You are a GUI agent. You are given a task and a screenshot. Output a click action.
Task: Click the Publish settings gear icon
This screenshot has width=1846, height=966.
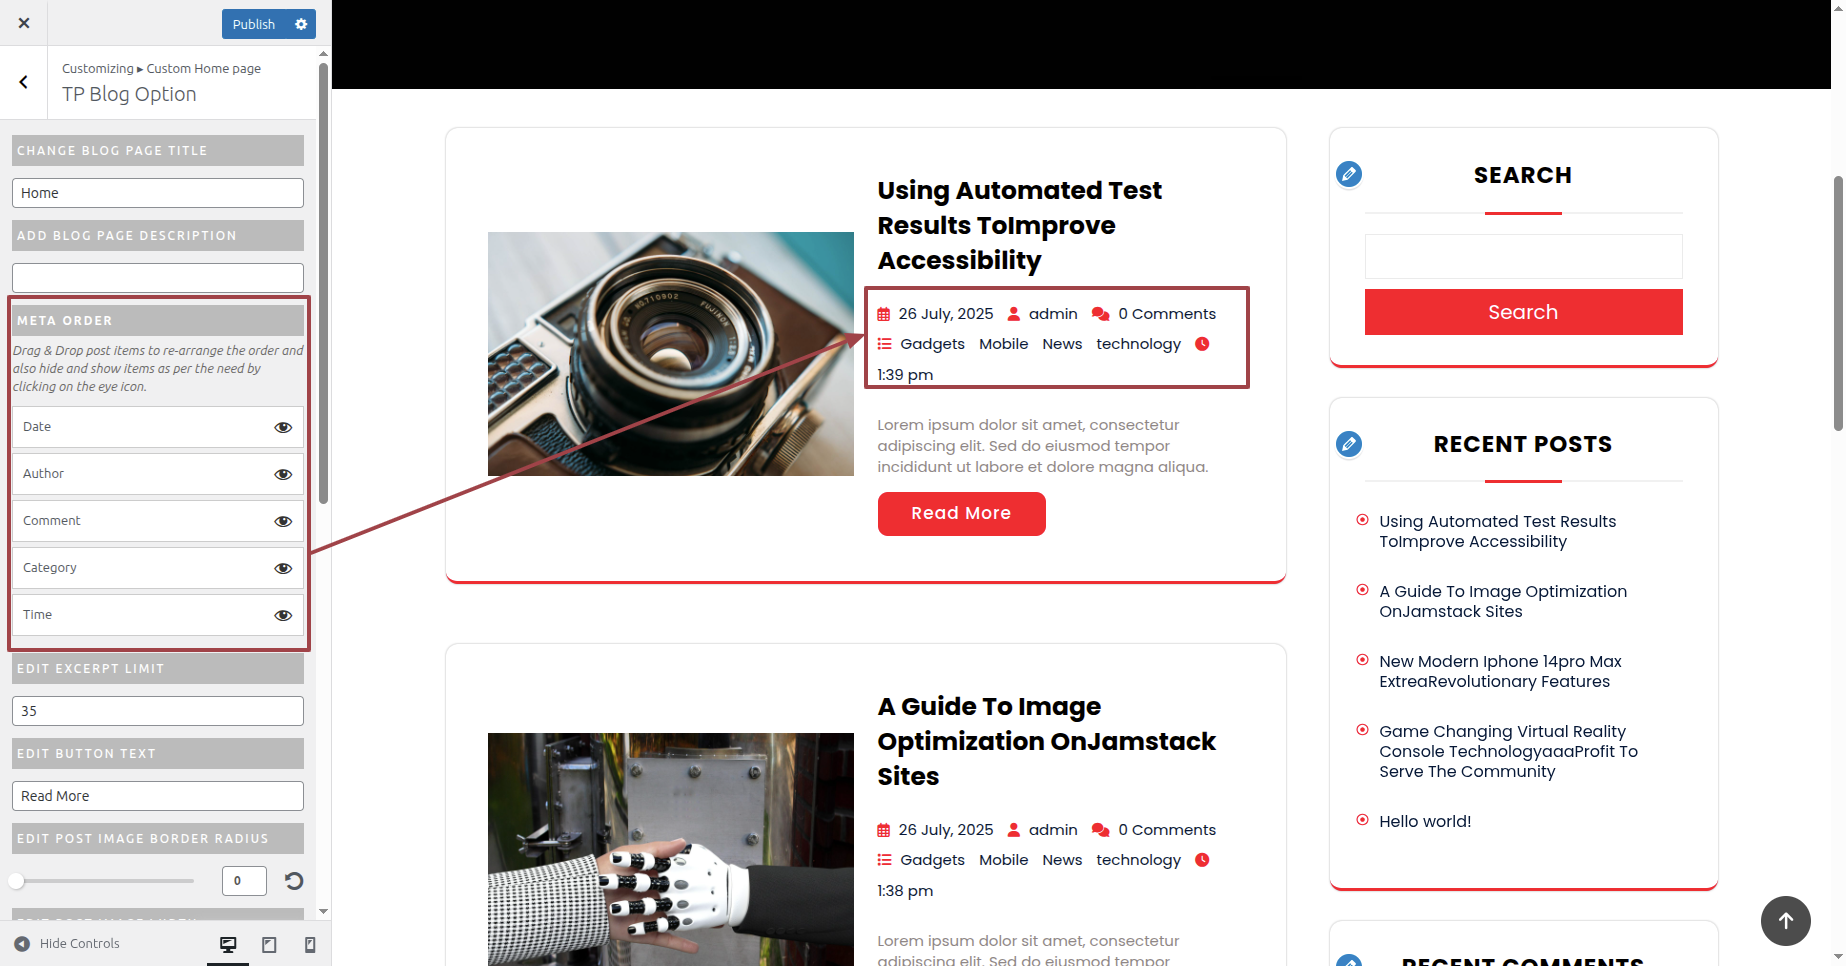pyautogui.click(x=301, y=24)
